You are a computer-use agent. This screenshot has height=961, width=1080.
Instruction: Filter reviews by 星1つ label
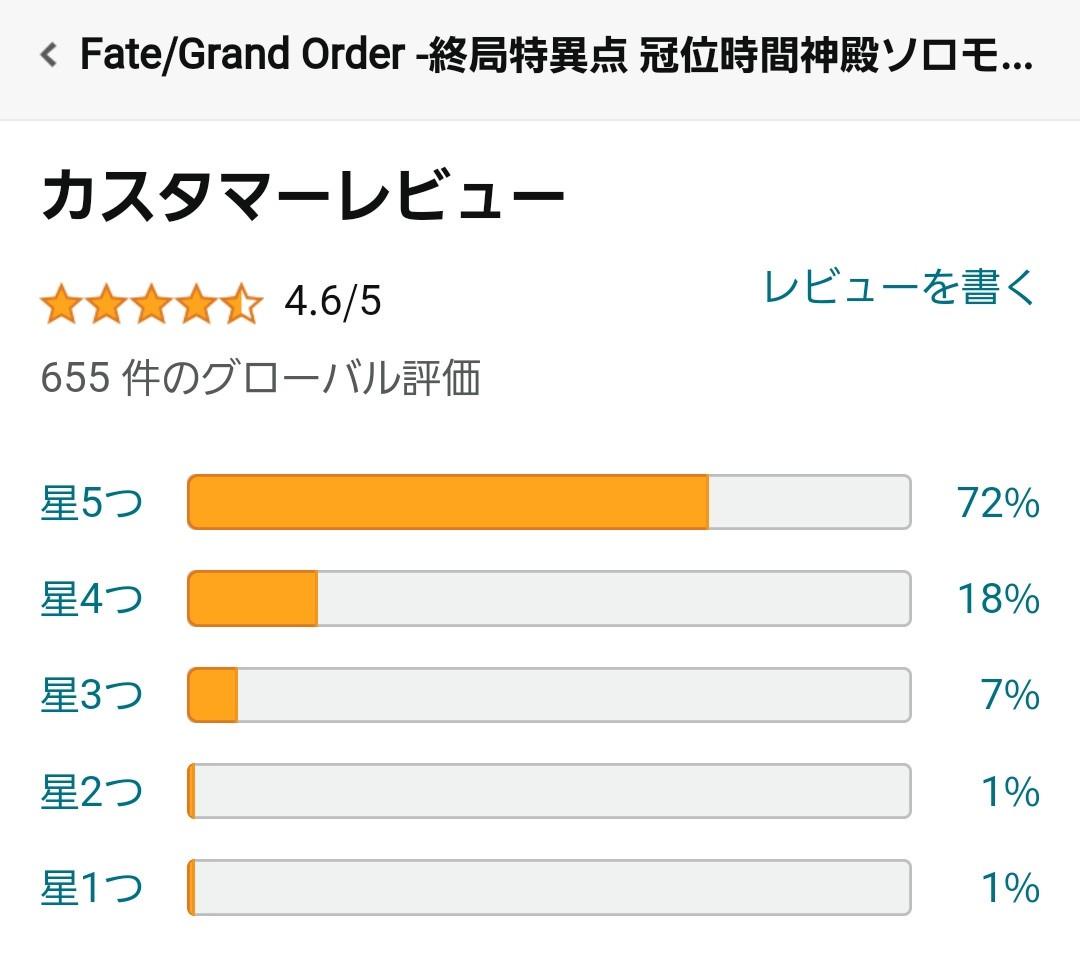92,887
